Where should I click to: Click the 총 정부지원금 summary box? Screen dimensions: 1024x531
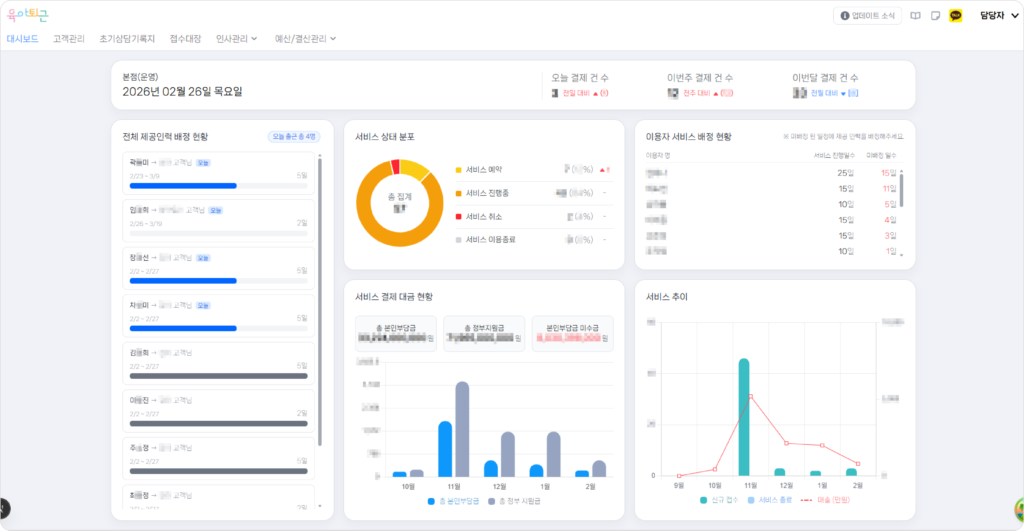point(484,334)
